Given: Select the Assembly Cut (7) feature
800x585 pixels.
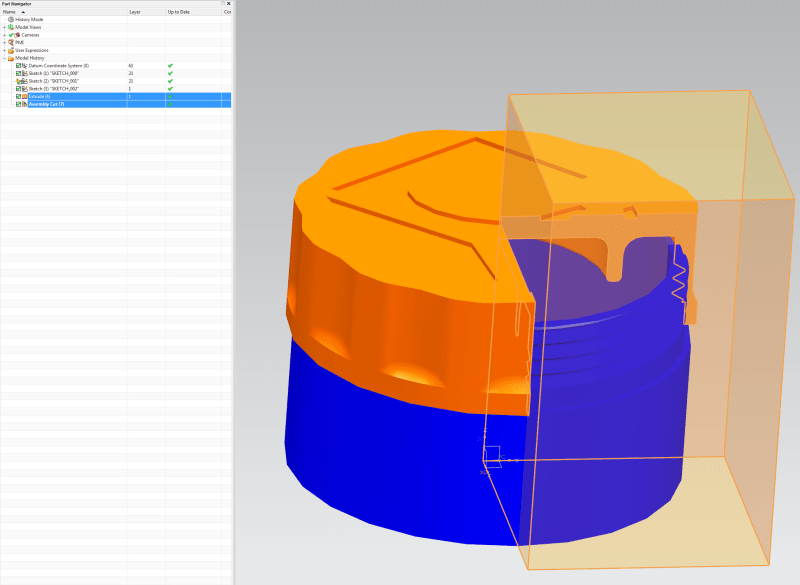Looking at the screenshot, I should 46,104.
